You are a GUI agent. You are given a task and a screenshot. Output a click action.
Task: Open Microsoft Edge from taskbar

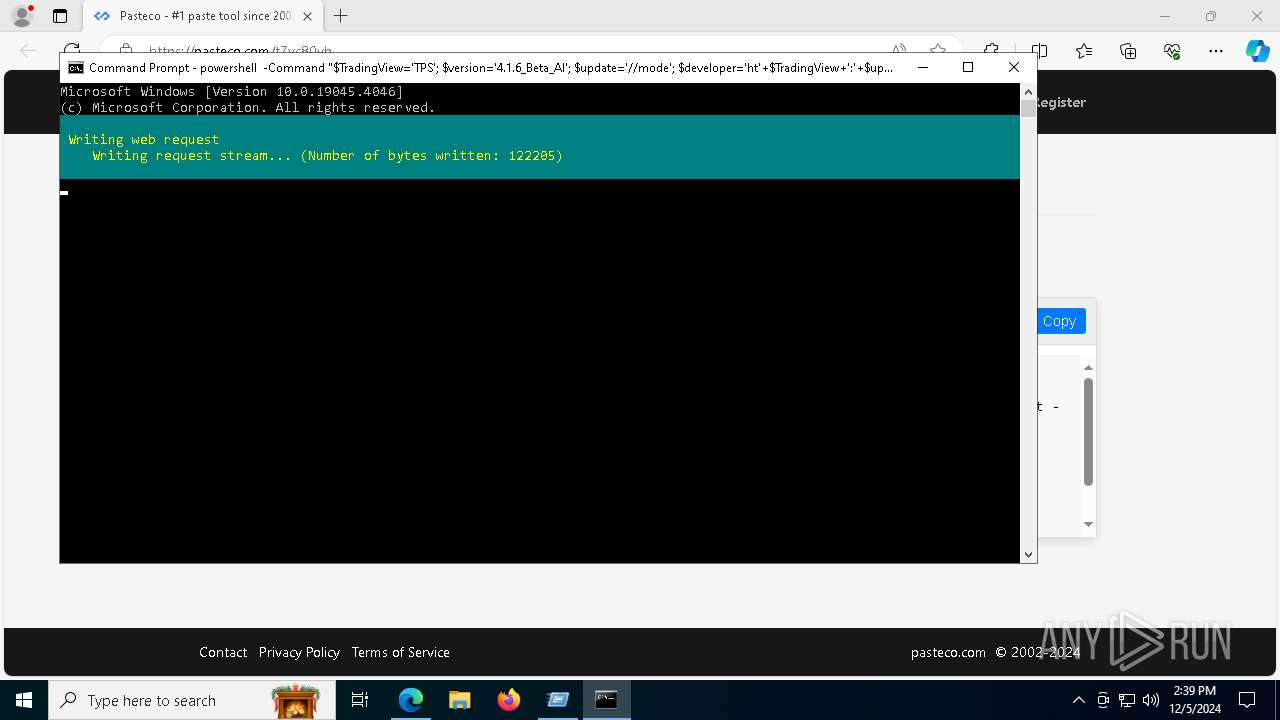click(x=411, y=700)
